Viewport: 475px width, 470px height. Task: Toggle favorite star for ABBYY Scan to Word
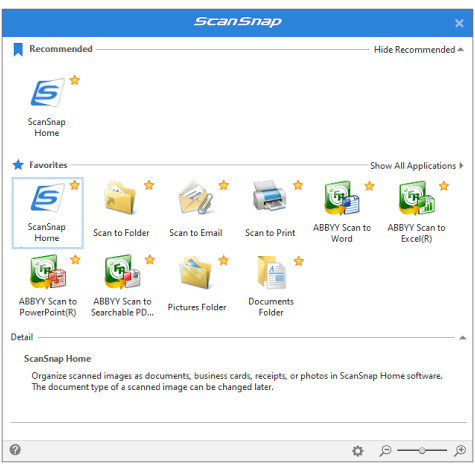point(369,186)
